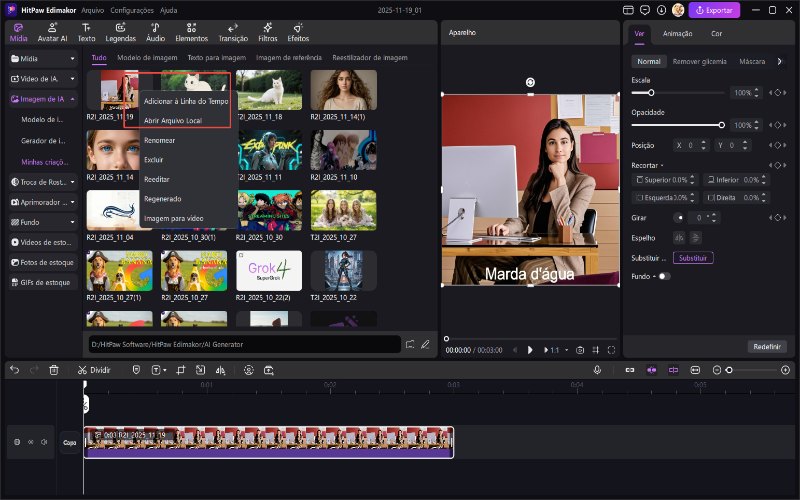Screen dimensions: 800x500
Task: Take a snapshot with the preview camera icon
Action: (x=579, y=350)
